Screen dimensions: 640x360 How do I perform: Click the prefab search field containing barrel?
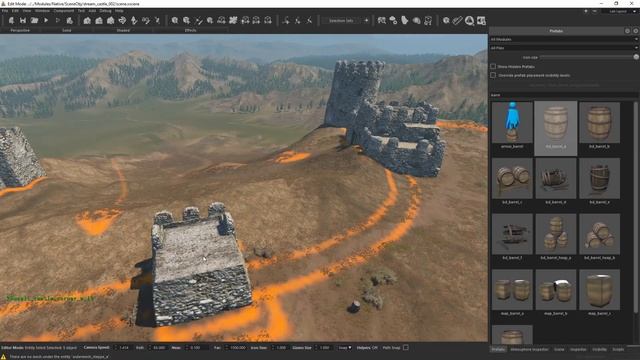(x=564, y=95)
